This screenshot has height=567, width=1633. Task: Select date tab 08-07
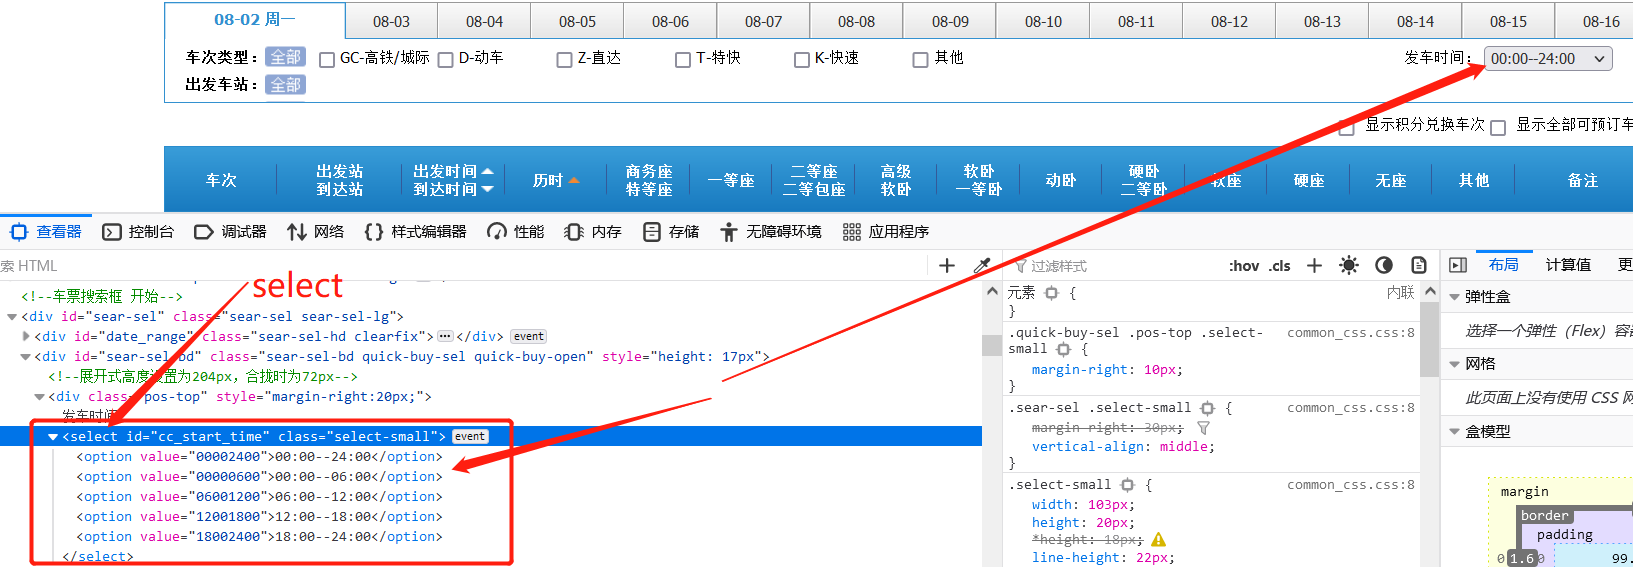[x=763, y=21]
